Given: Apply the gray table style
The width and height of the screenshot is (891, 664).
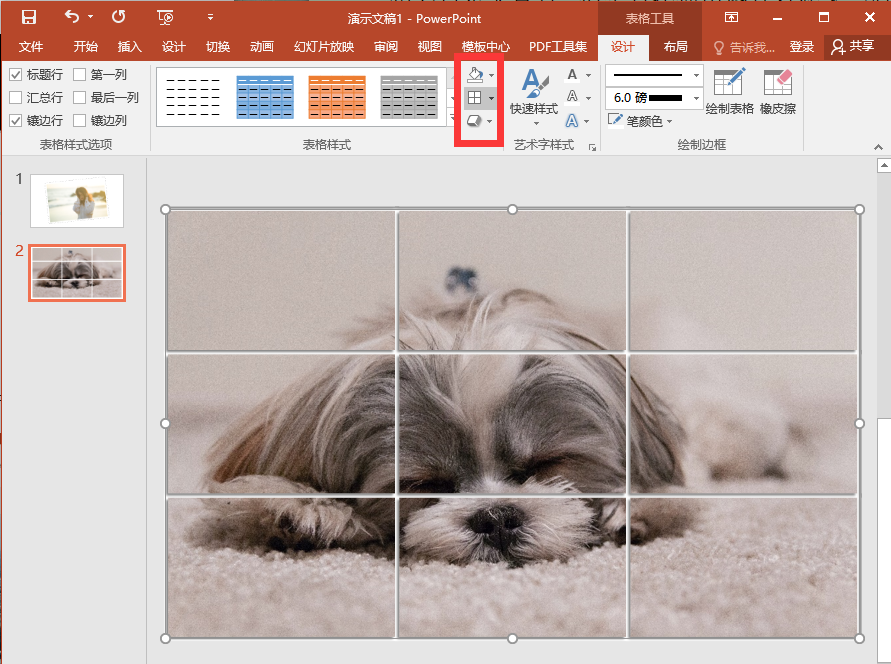Looking at the screenshot, I should pos(409,97).
